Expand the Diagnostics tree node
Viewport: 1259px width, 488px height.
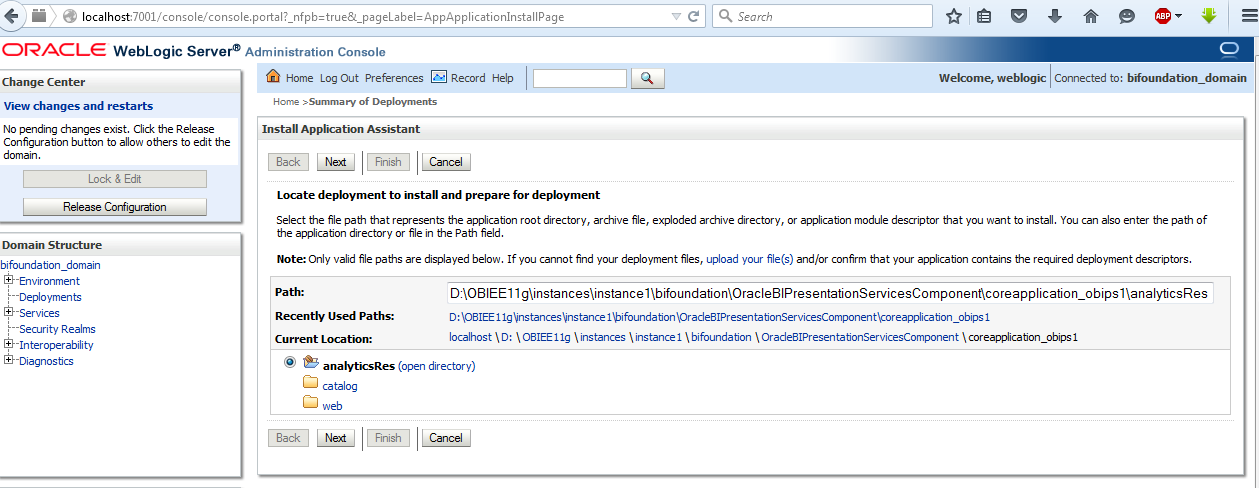pyautogui.click(x=8, y=361)
